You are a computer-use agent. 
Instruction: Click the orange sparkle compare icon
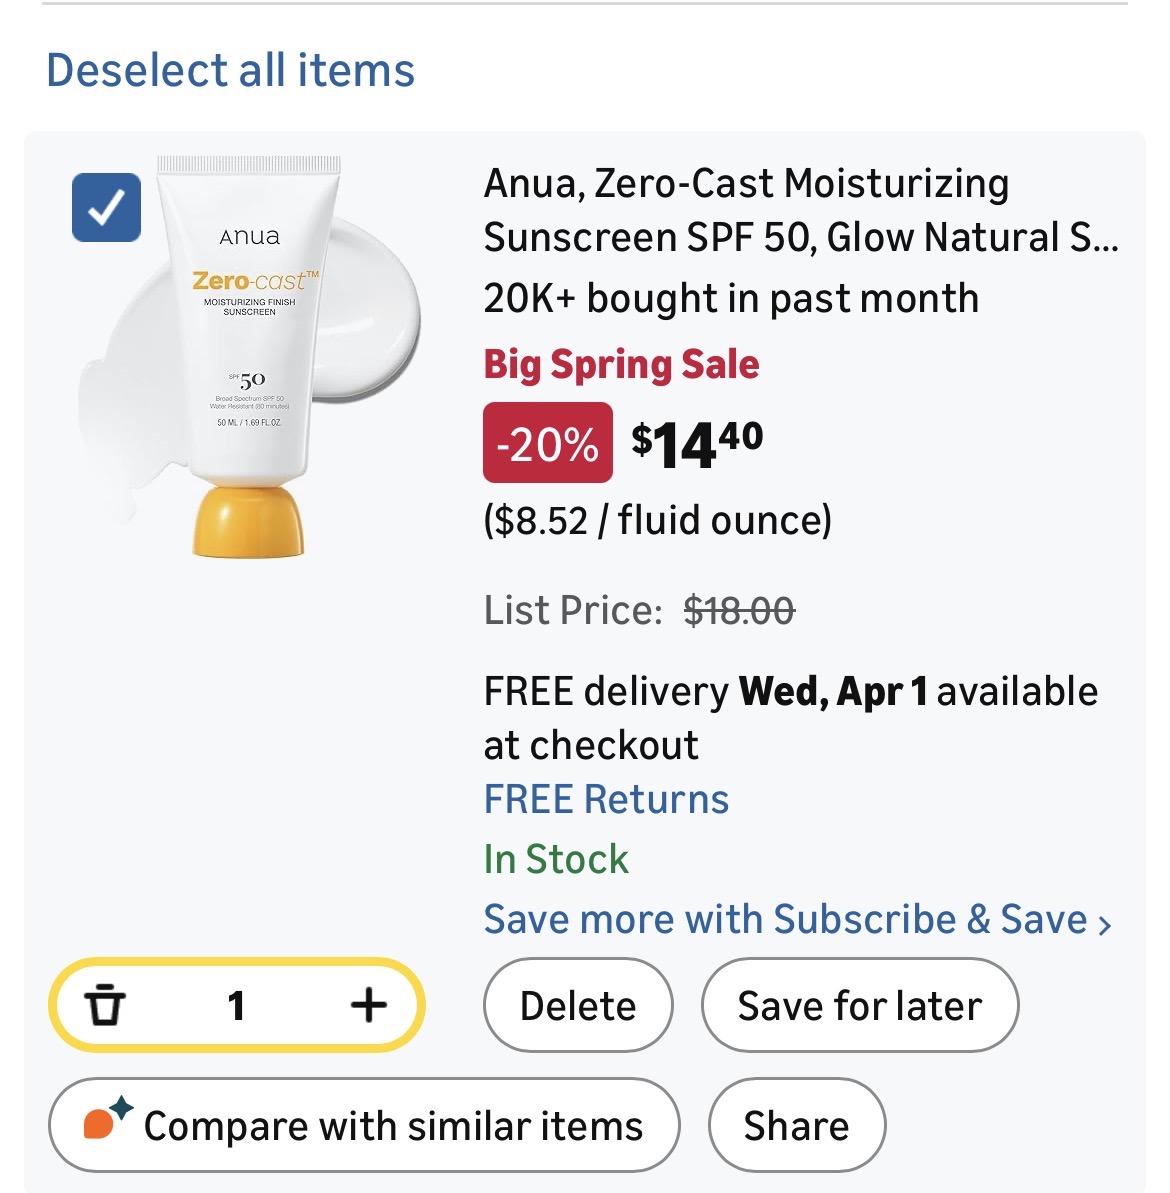tap(106, 1122)
